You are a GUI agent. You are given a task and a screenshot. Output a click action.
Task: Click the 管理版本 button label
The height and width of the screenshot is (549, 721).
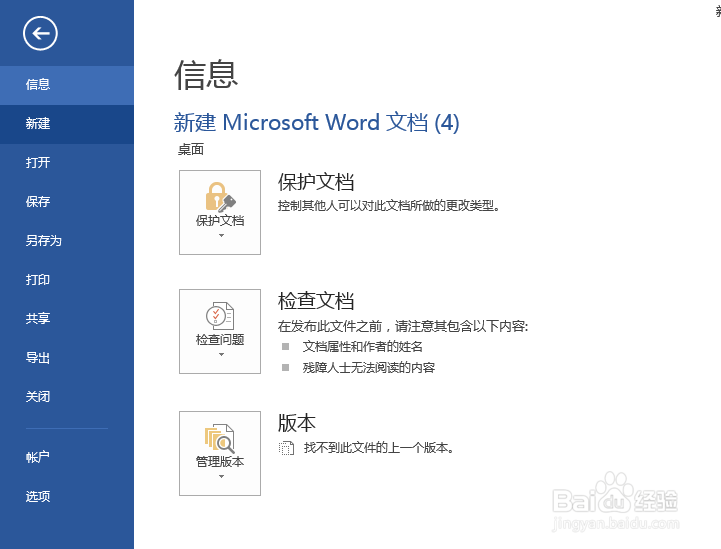(220, 462)
